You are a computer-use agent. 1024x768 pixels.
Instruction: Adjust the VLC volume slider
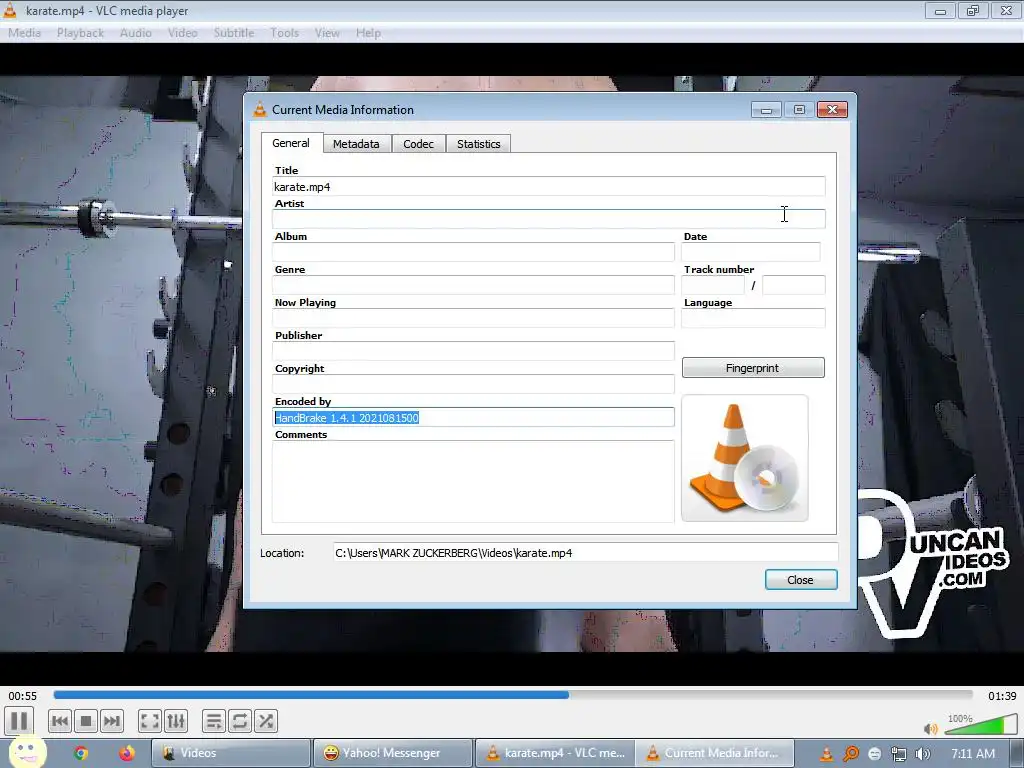980,726
